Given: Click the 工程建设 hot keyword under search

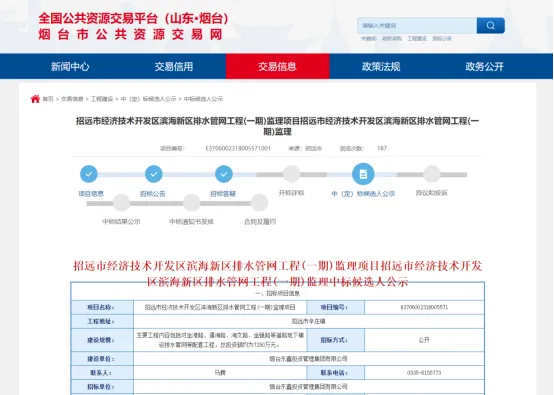Looking at the screenshot, I should (417, 39).
